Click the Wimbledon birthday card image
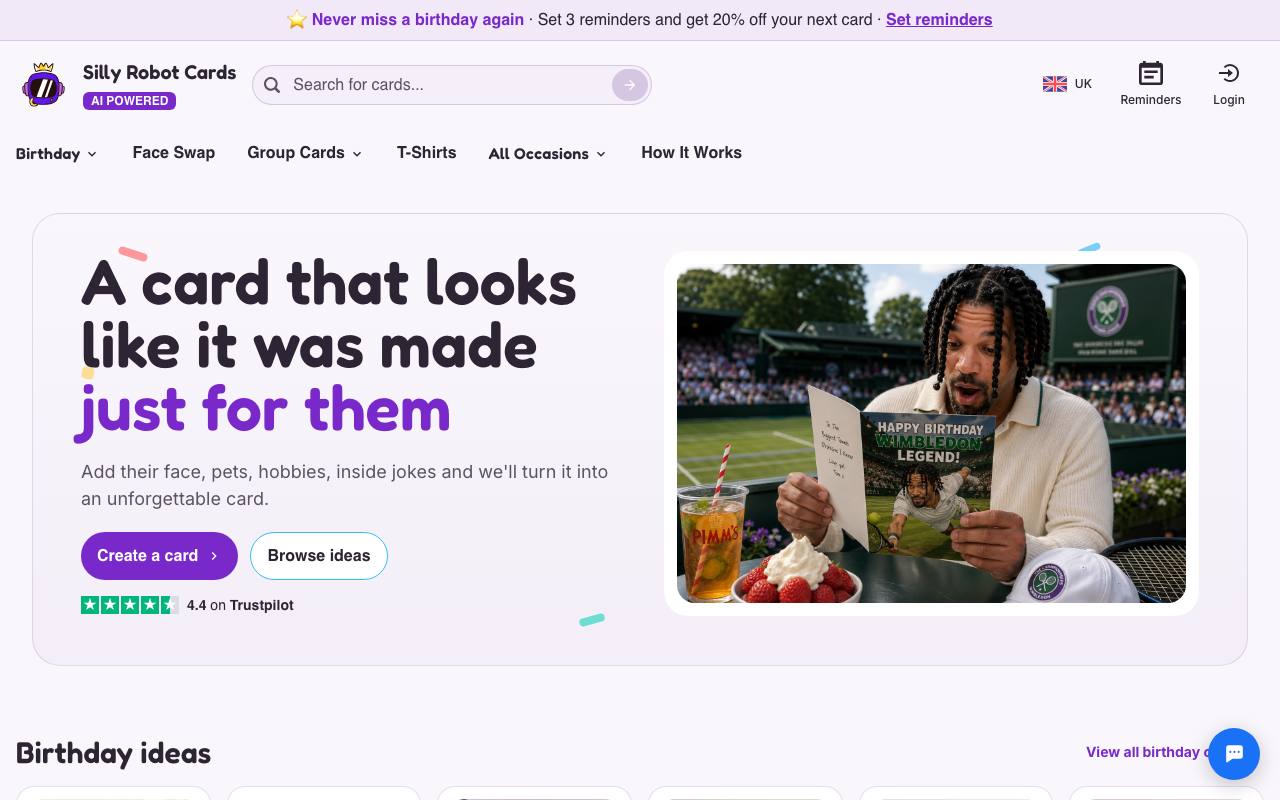The image size is (1280, 800). click(931, 433)
